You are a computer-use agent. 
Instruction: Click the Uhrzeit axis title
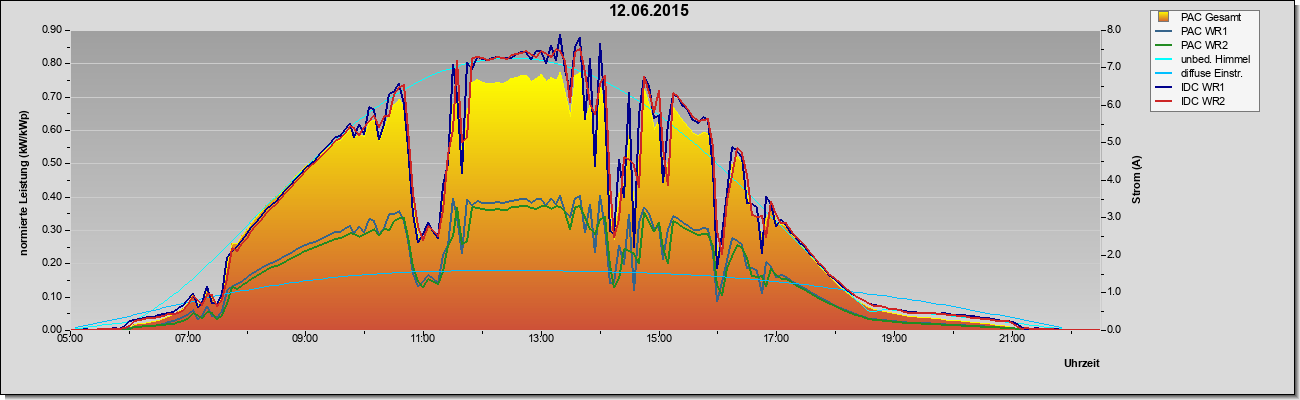click(x=1082, y=365)
